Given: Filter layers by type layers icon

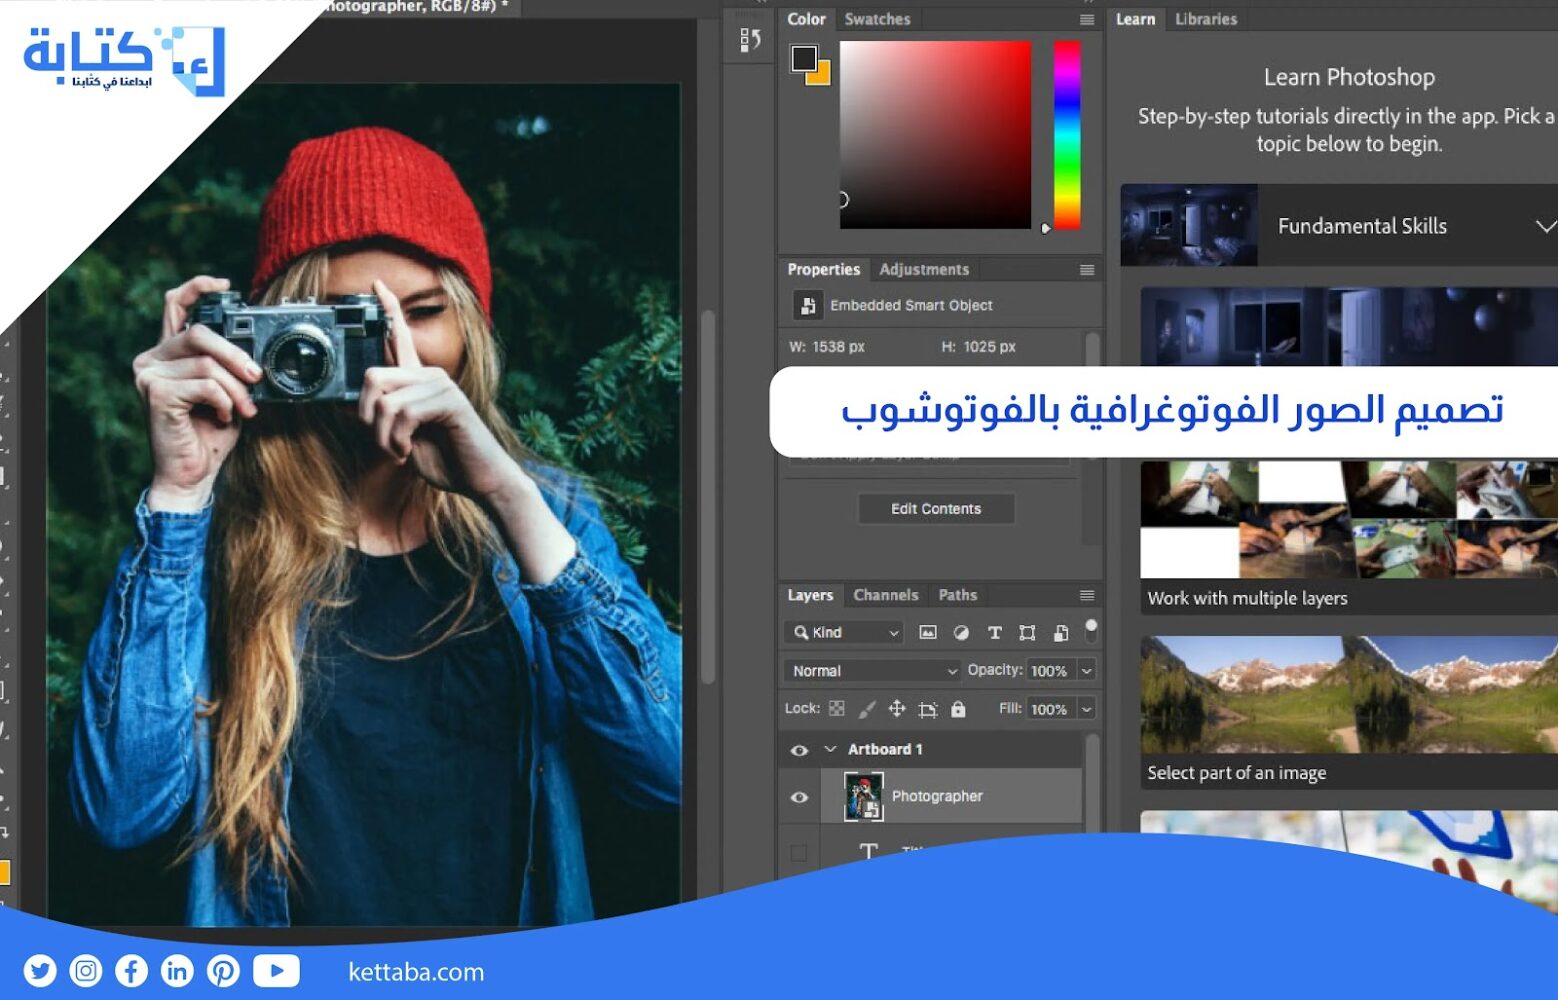Looking at the screenshot, I should [x=994, y=632].
